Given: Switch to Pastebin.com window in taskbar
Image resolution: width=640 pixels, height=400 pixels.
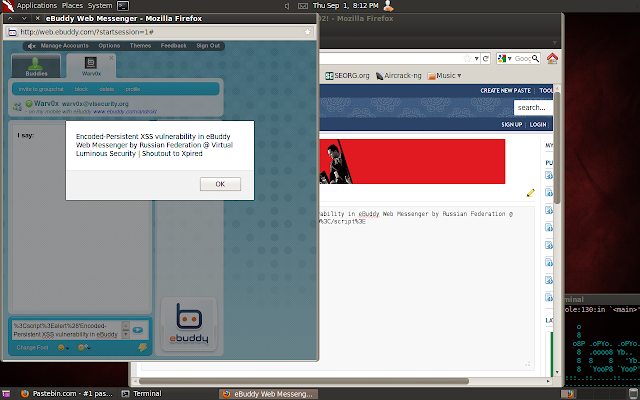Looking at the screenshot, I should [x=67, y=394].
